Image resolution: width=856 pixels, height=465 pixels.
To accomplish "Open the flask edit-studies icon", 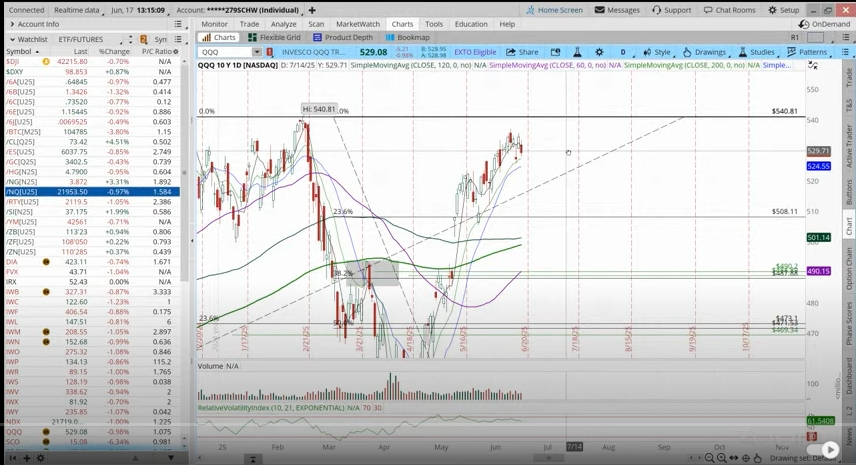I will [x=577, y=52].
